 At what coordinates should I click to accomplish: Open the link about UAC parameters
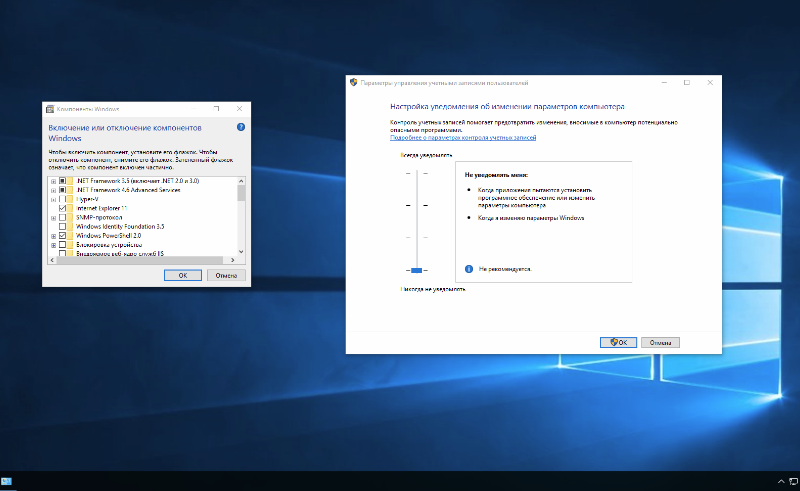point(463,137)
